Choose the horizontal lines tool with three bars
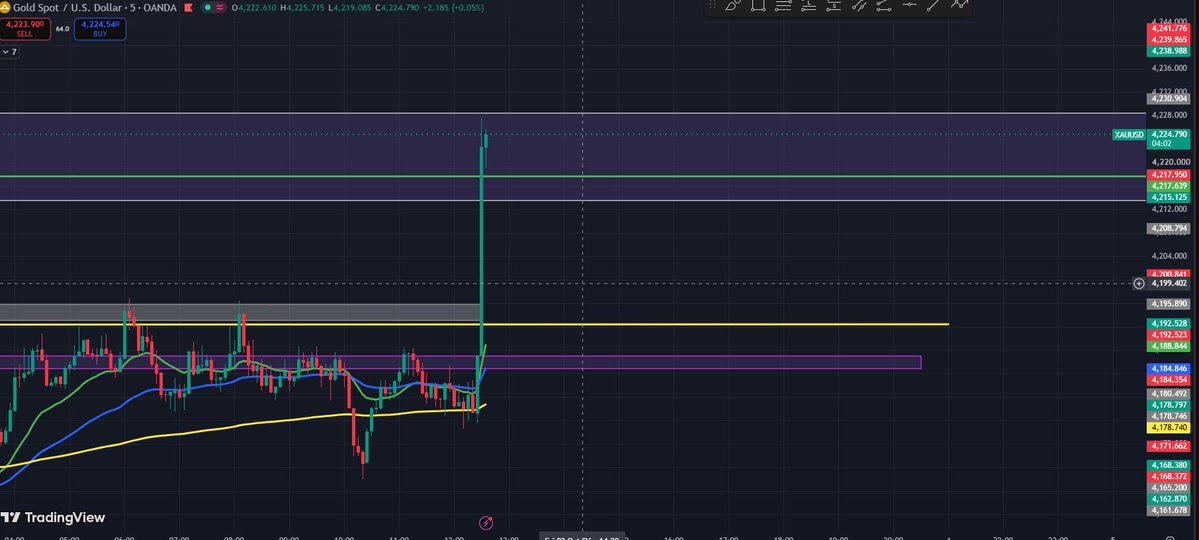Screen dimensions: 1199x540 tap(783, 5)
